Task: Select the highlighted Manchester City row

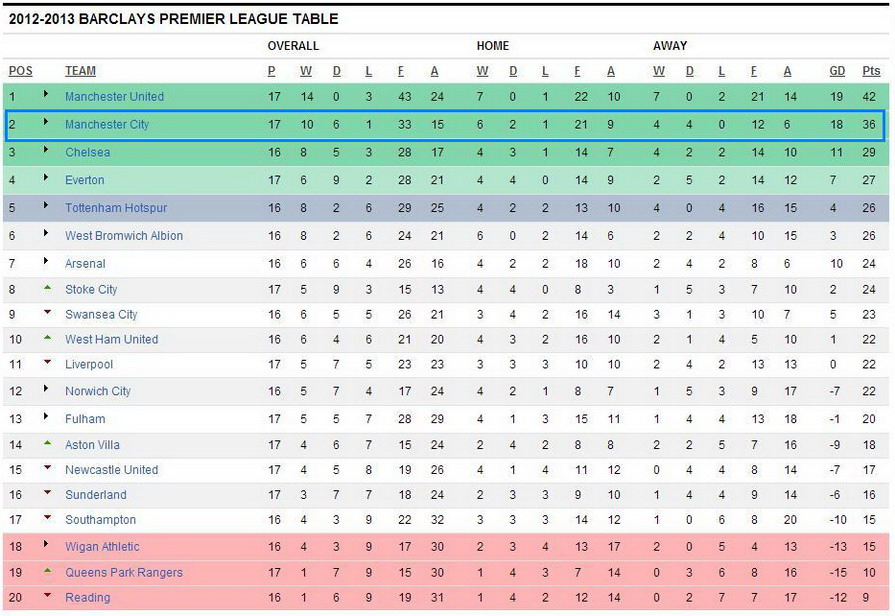Action: pyautogui.click(x=445, y=125)
